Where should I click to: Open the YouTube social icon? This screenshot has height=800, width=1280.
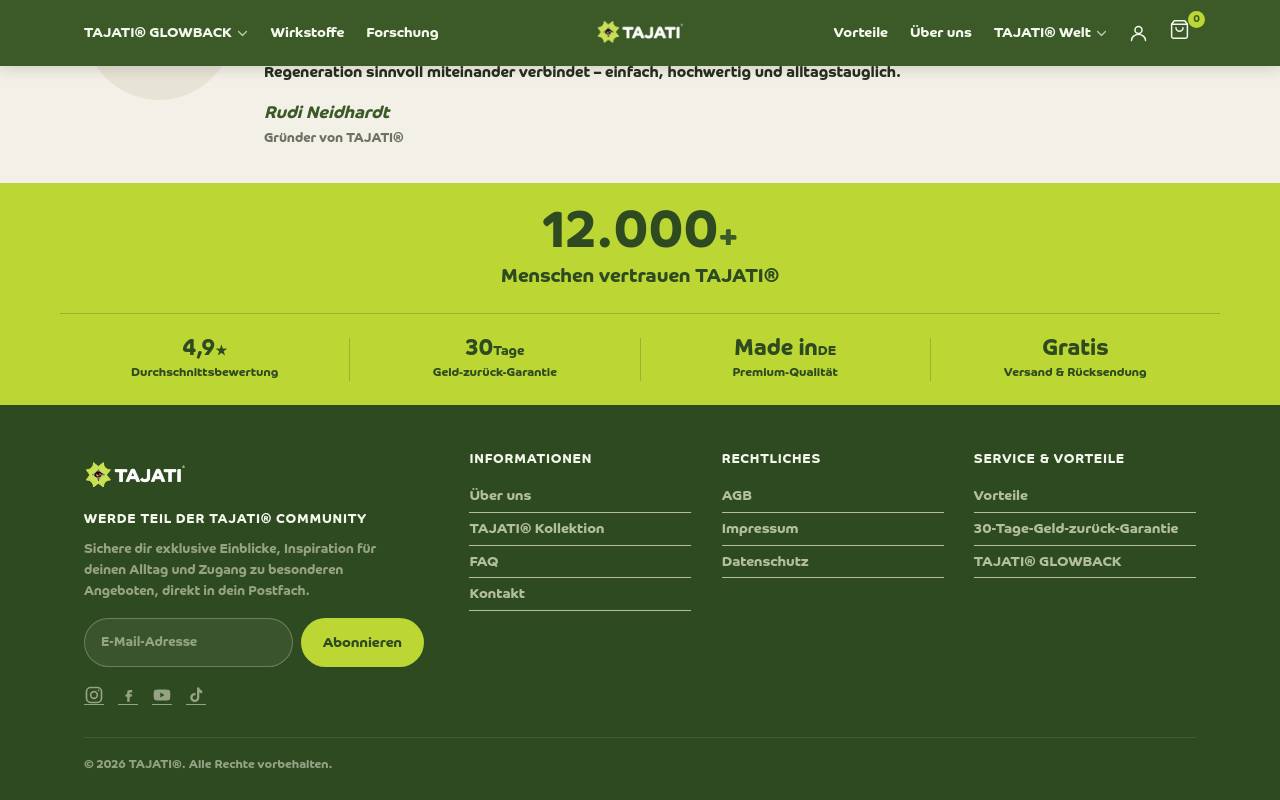[x=162, y=695]
